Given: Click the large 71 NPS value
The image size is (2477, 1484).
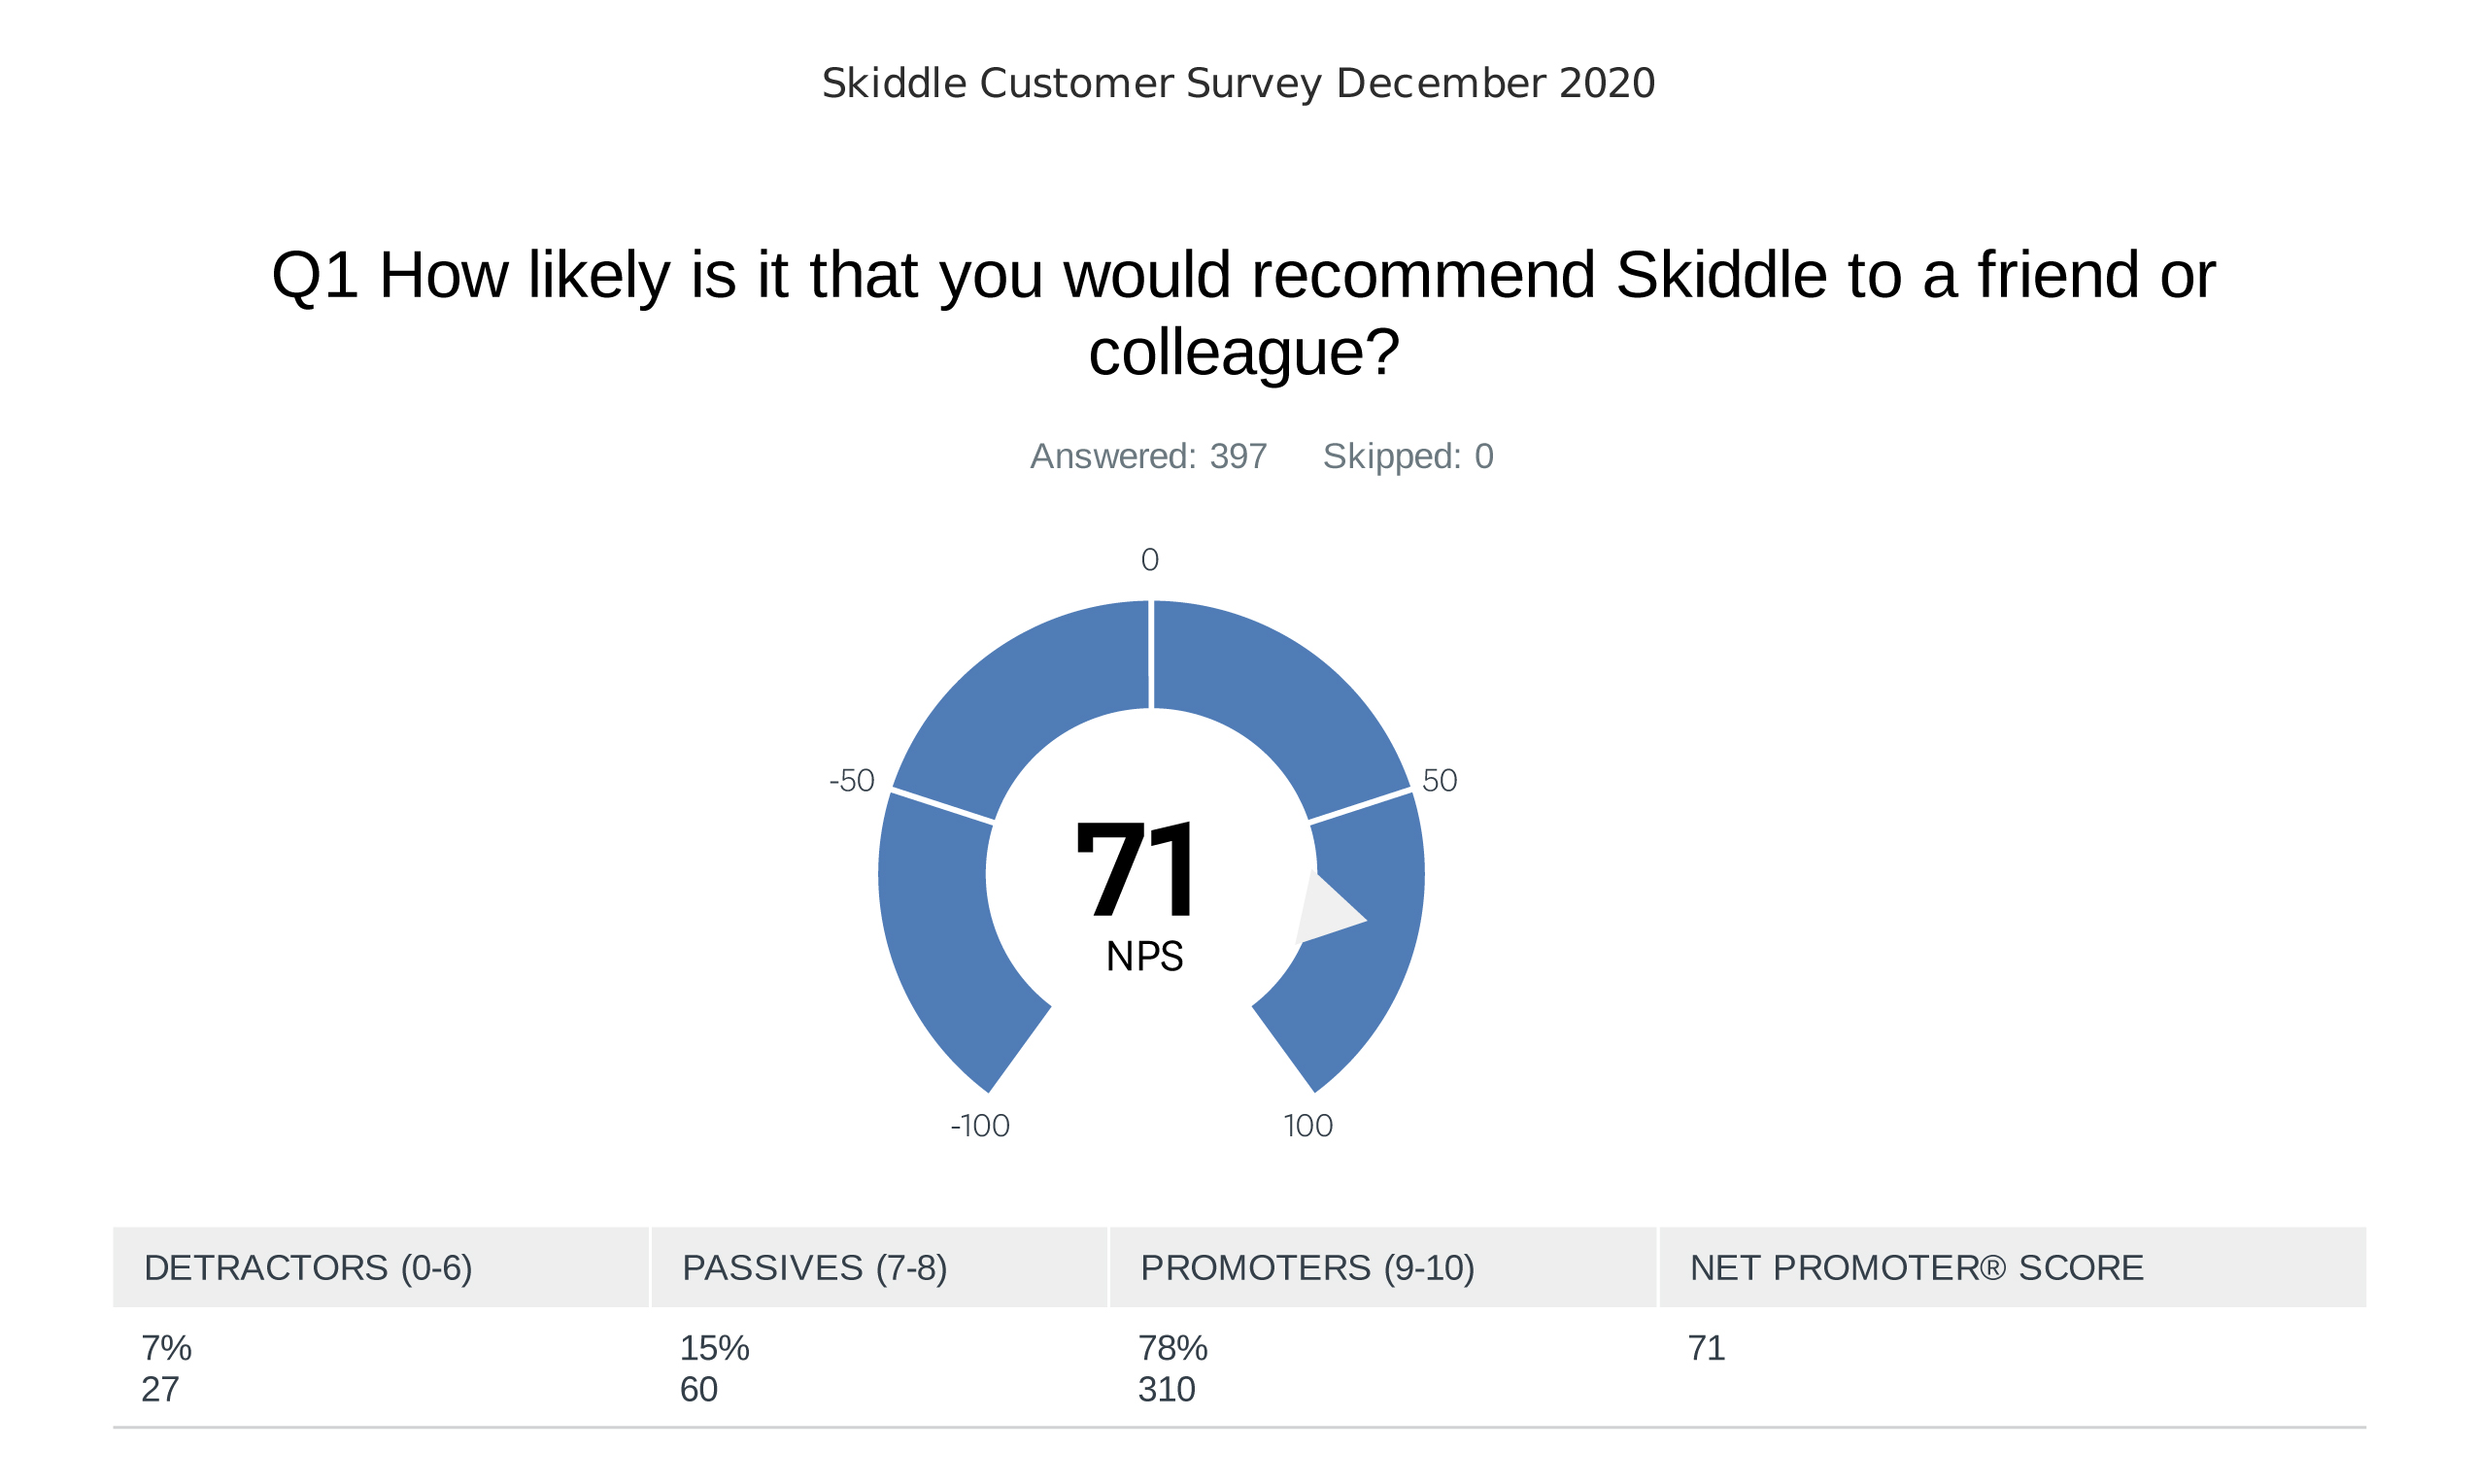Looking at the screenshot, I should 1135,869.
